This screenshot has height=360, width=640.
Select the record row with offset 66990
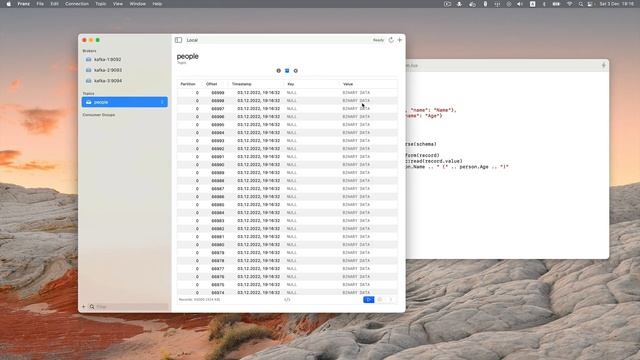tap(287, 164)
